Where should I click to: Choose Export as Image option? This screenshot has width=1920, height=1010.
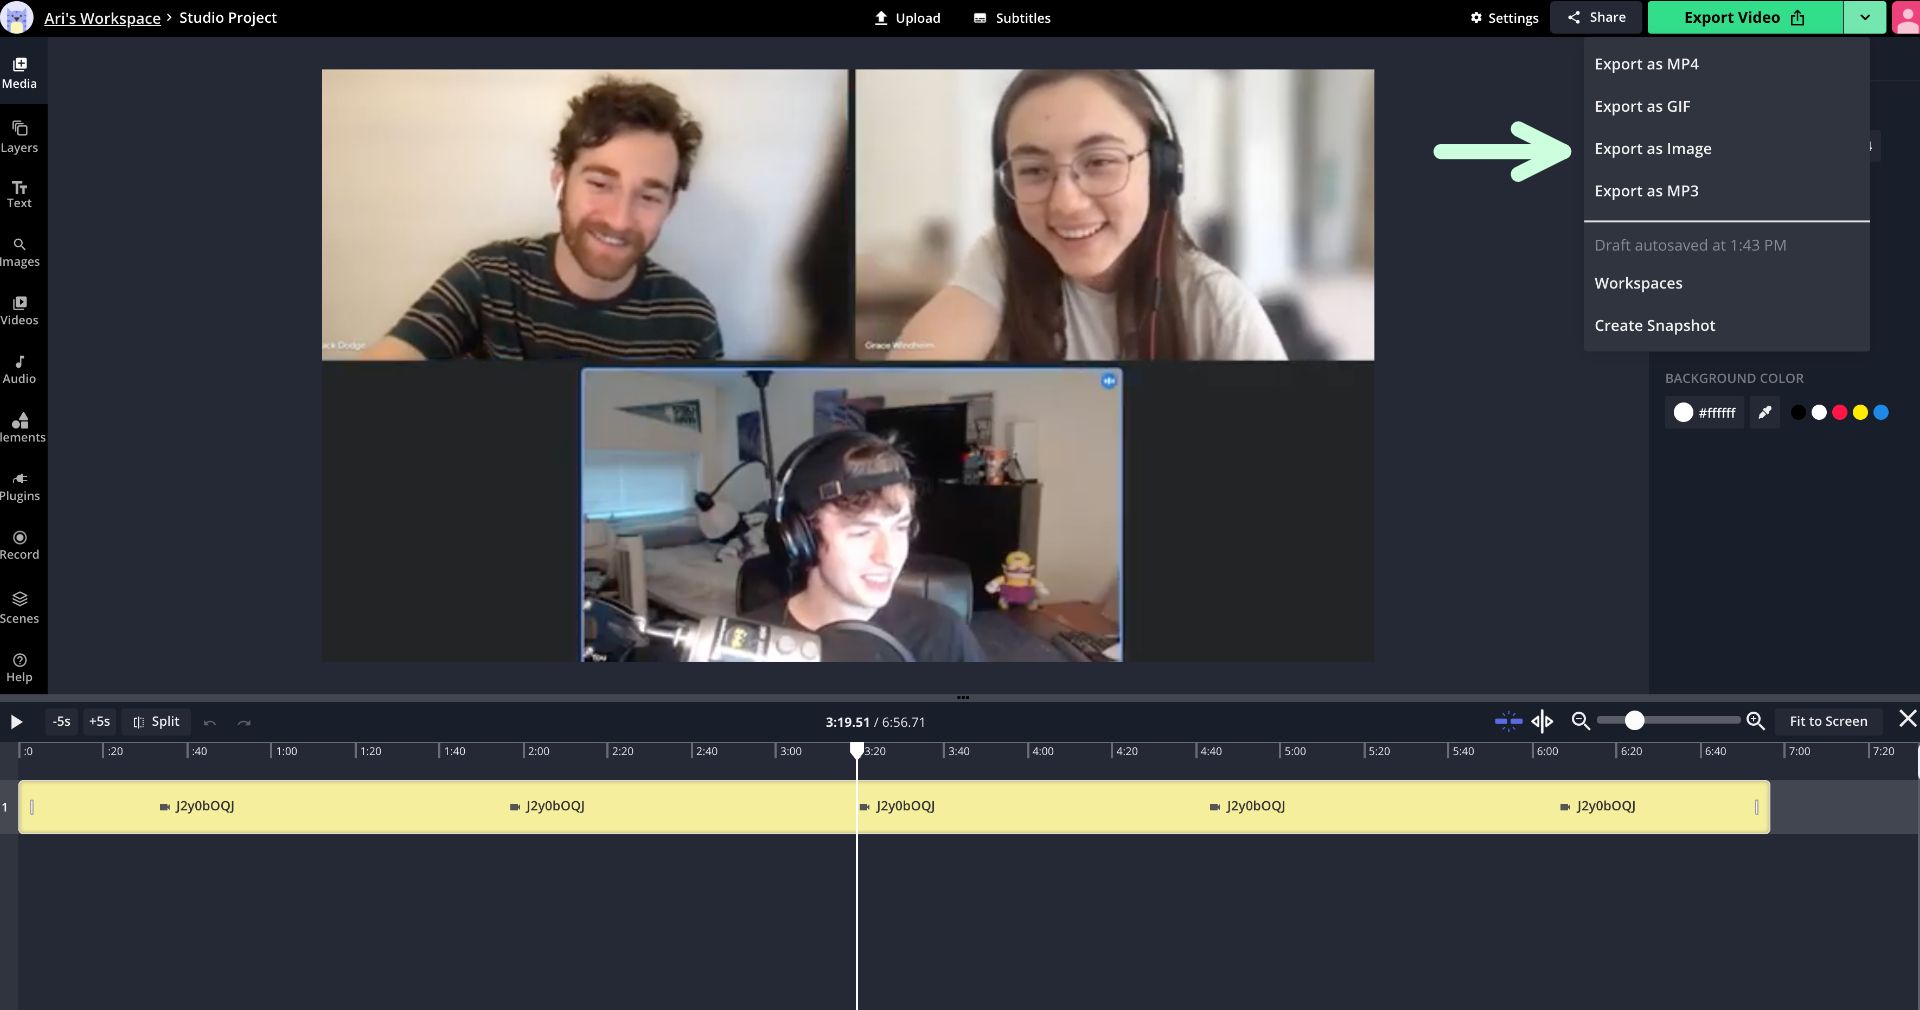tap(1652, 149)
